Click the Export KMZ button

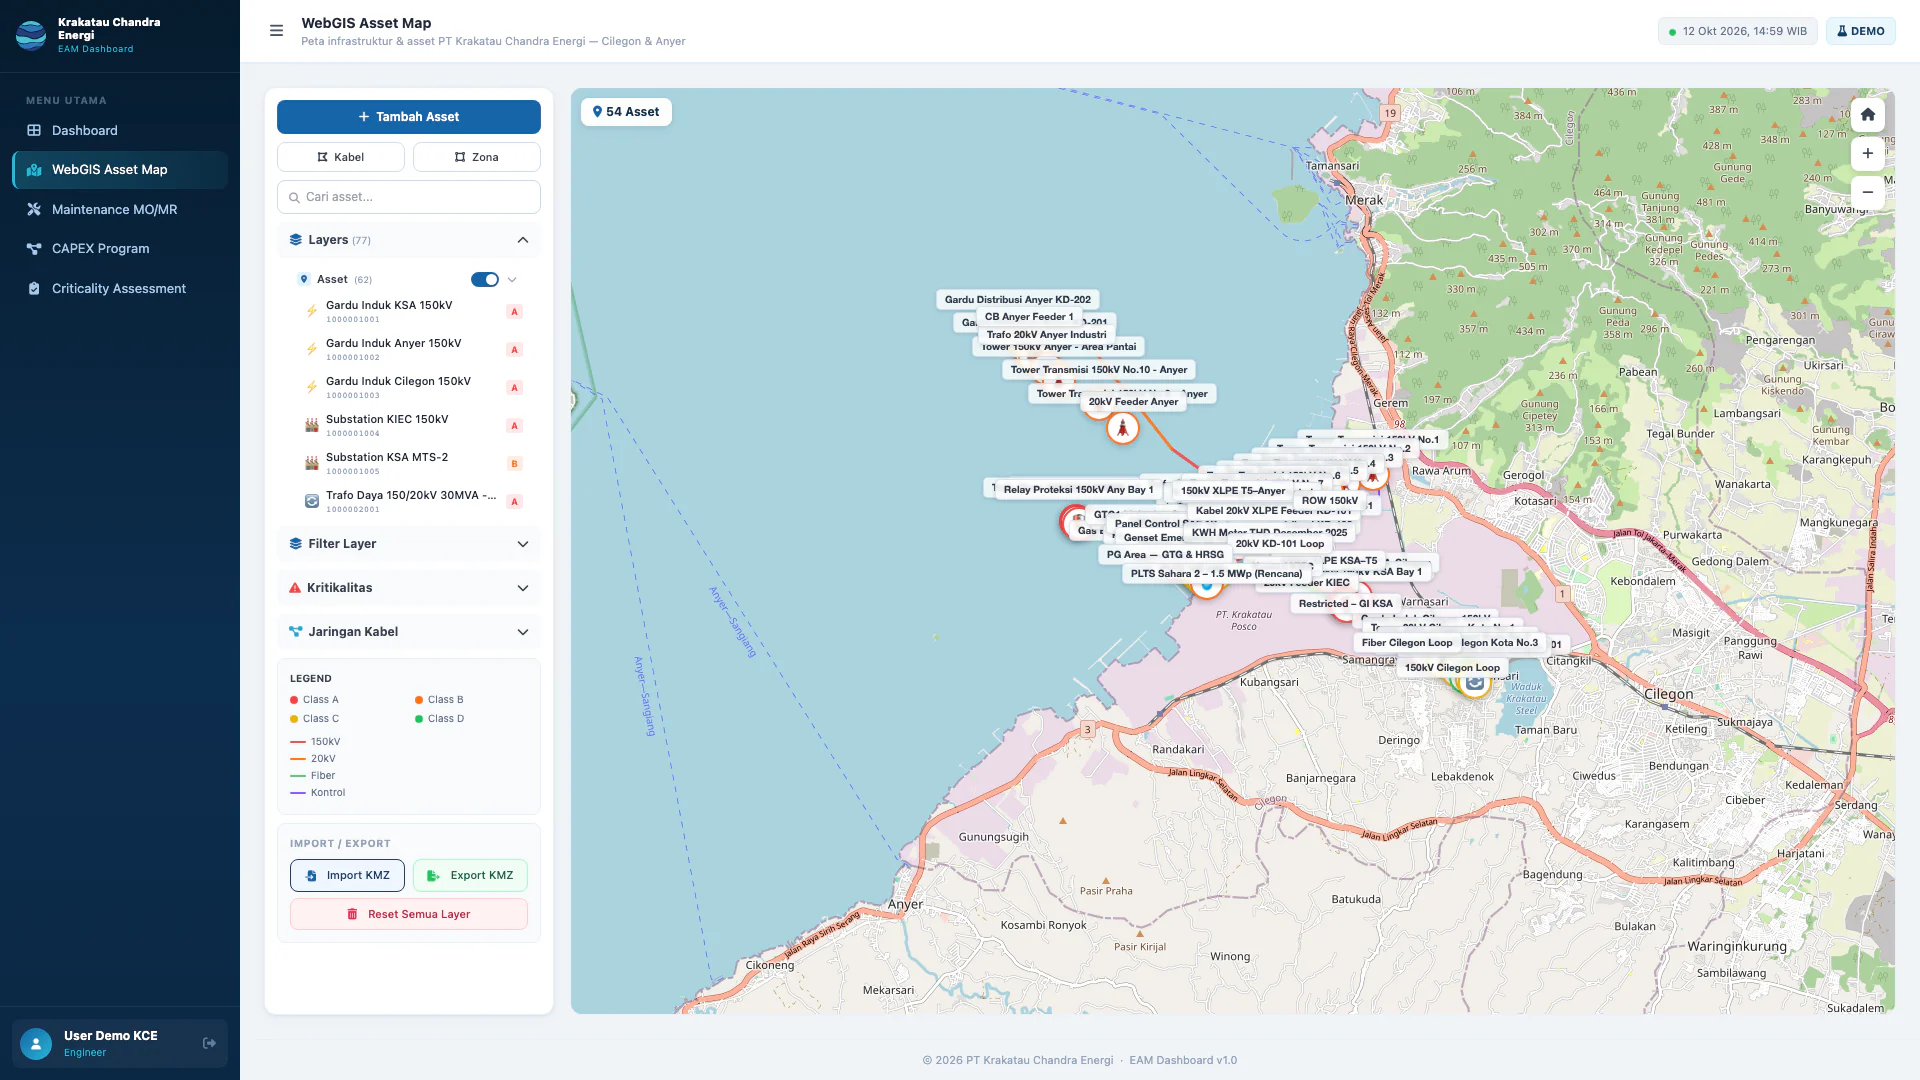pyautogui.click(x=470, y=875)
